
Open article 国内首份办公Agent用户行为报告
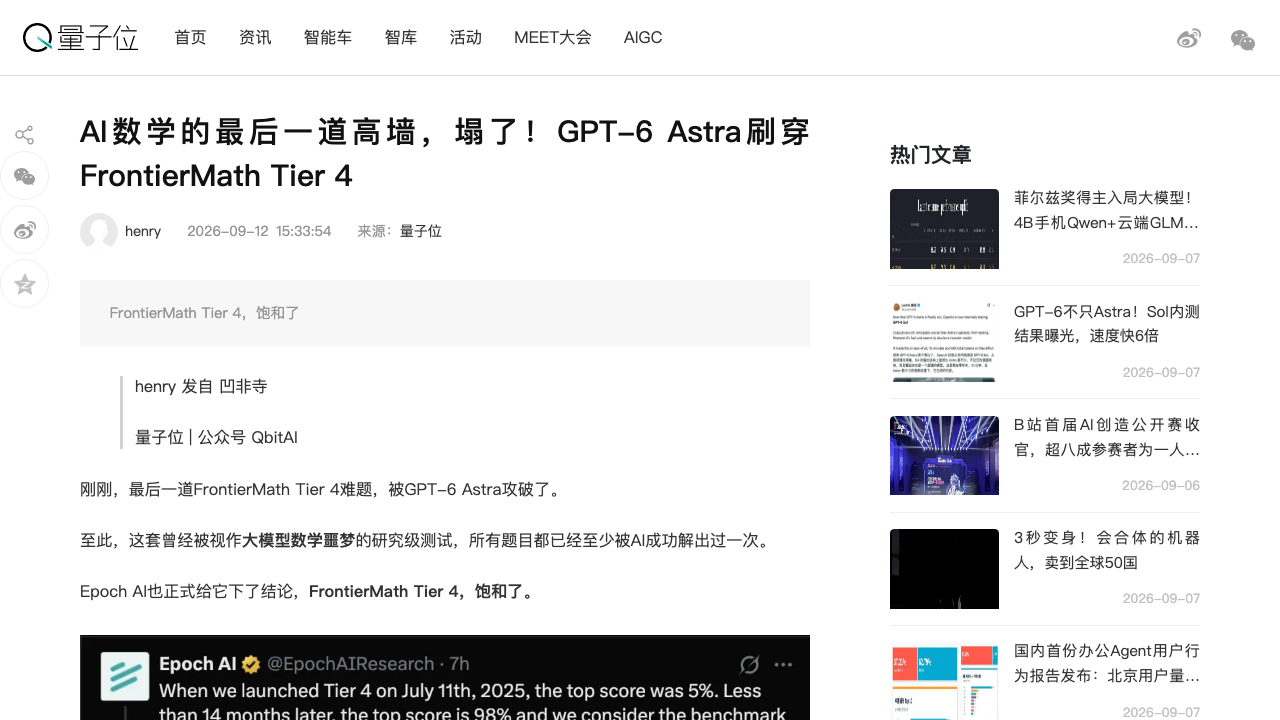pyautogui.click(x=1107, y=663)
